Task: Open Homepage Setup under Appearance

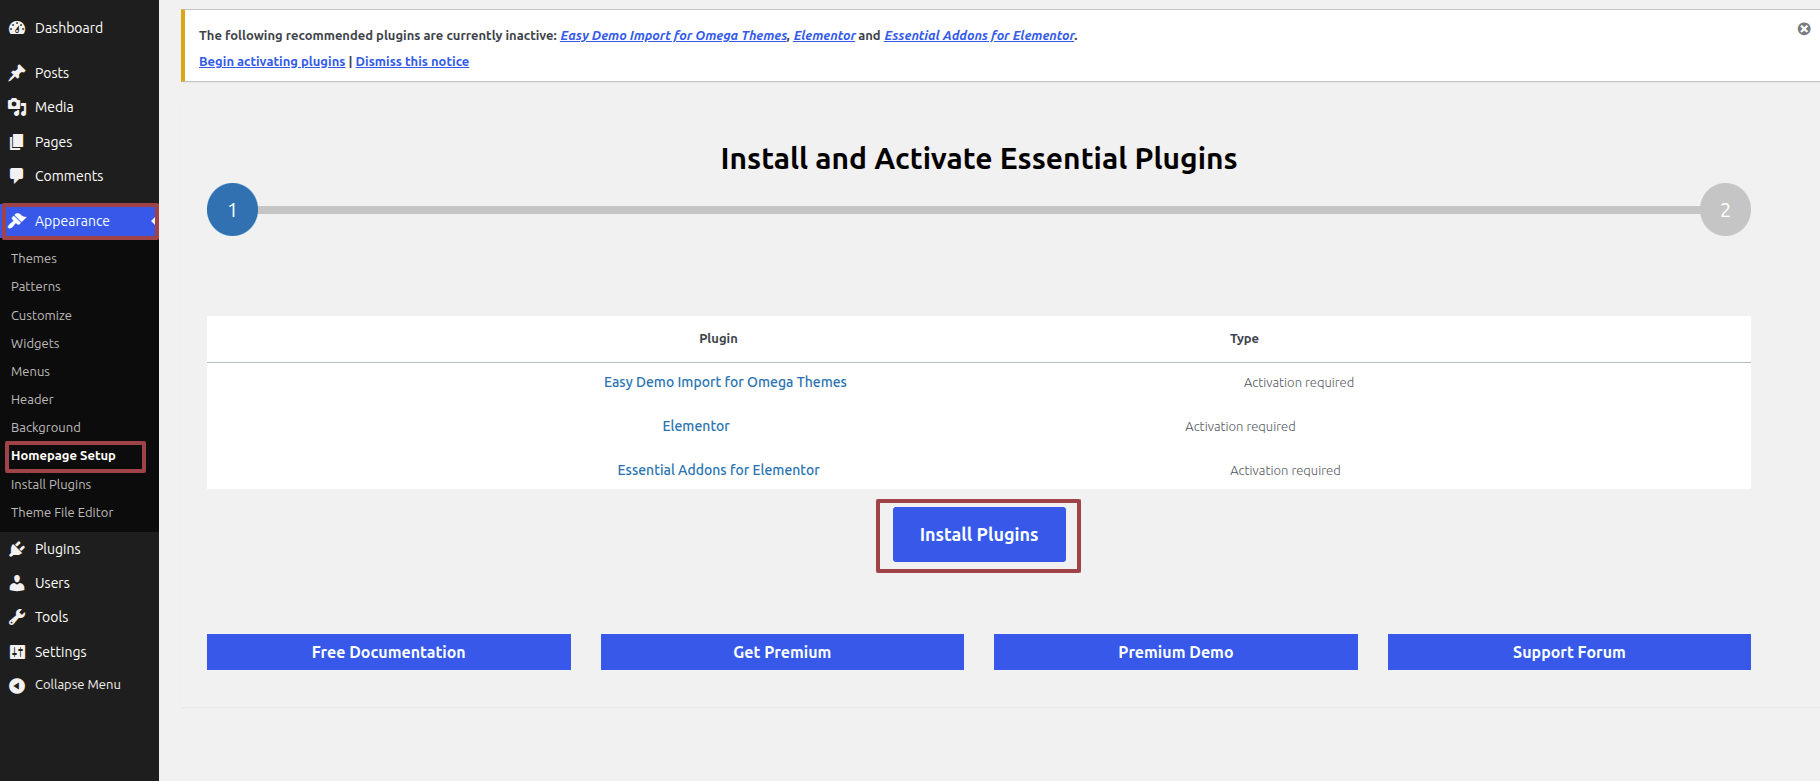Action: point(63,456)
